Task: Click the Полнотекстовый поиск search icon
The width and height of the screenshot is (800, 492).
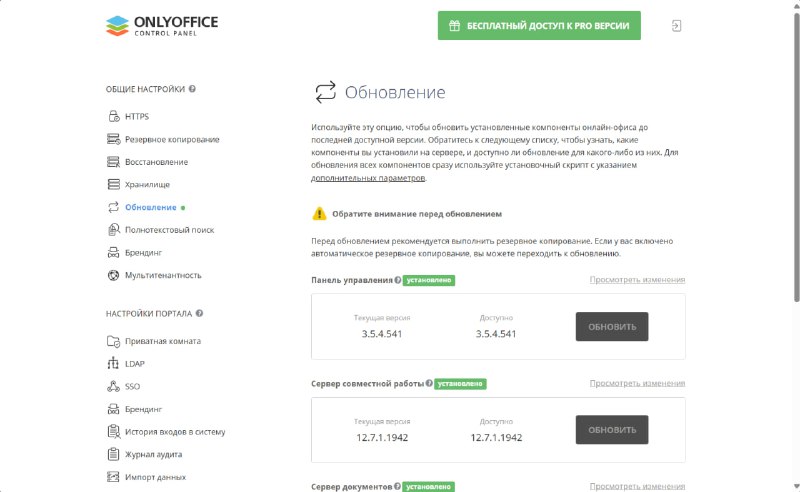Action: [113, 230]
